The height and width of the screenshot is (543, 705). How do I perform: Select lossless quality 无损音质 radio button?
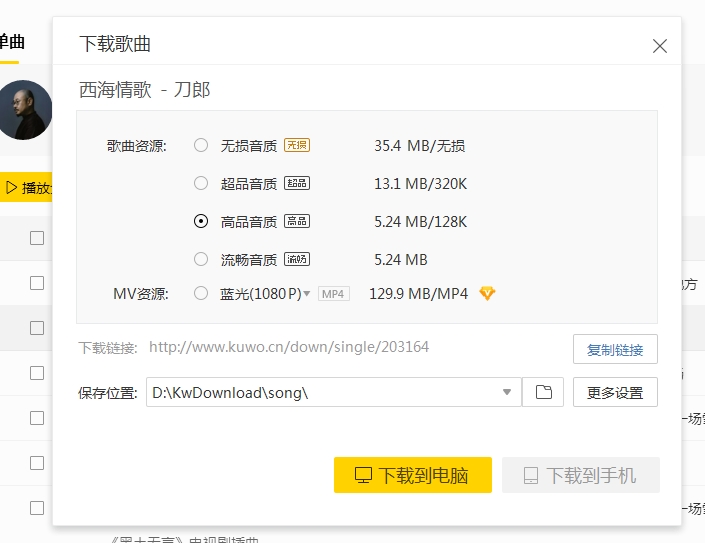tap(201, 145)
